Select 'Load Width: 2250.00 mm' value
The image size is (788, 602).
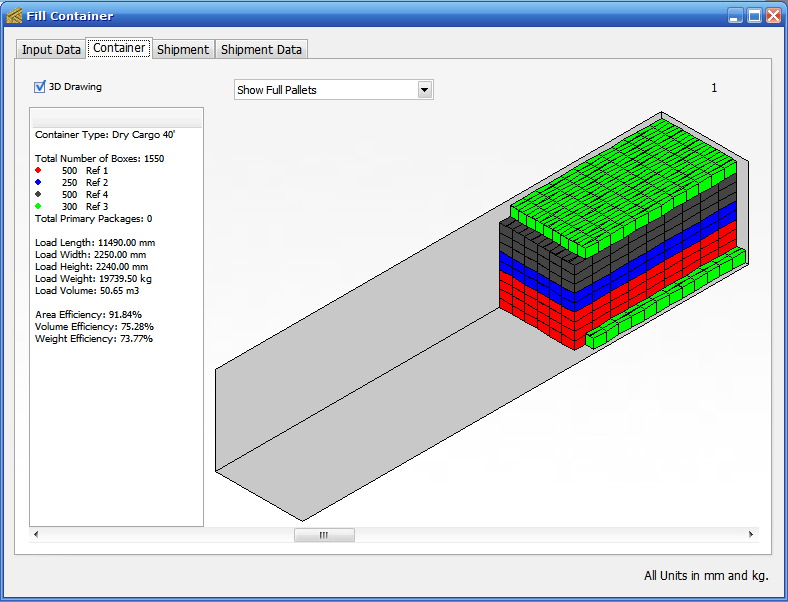pyautogui.click(x=90, y=255)
